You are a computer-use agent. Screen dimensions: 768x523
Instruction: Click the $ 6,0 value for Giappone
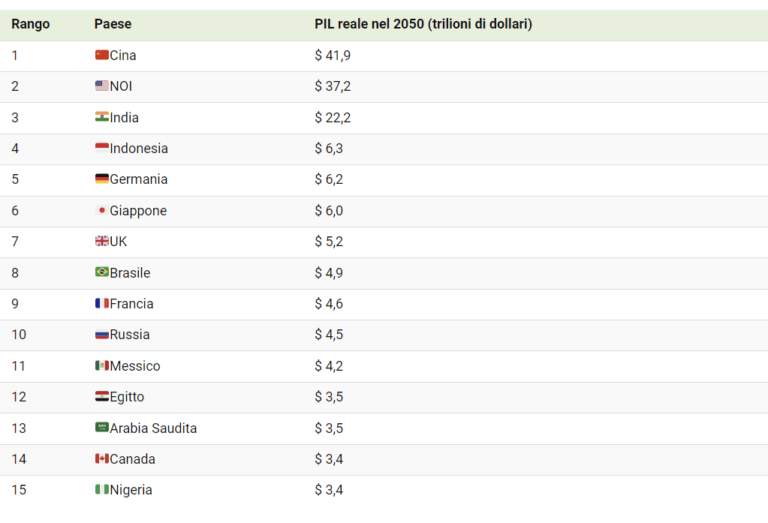pyautogui.click(x=329, y=211)
